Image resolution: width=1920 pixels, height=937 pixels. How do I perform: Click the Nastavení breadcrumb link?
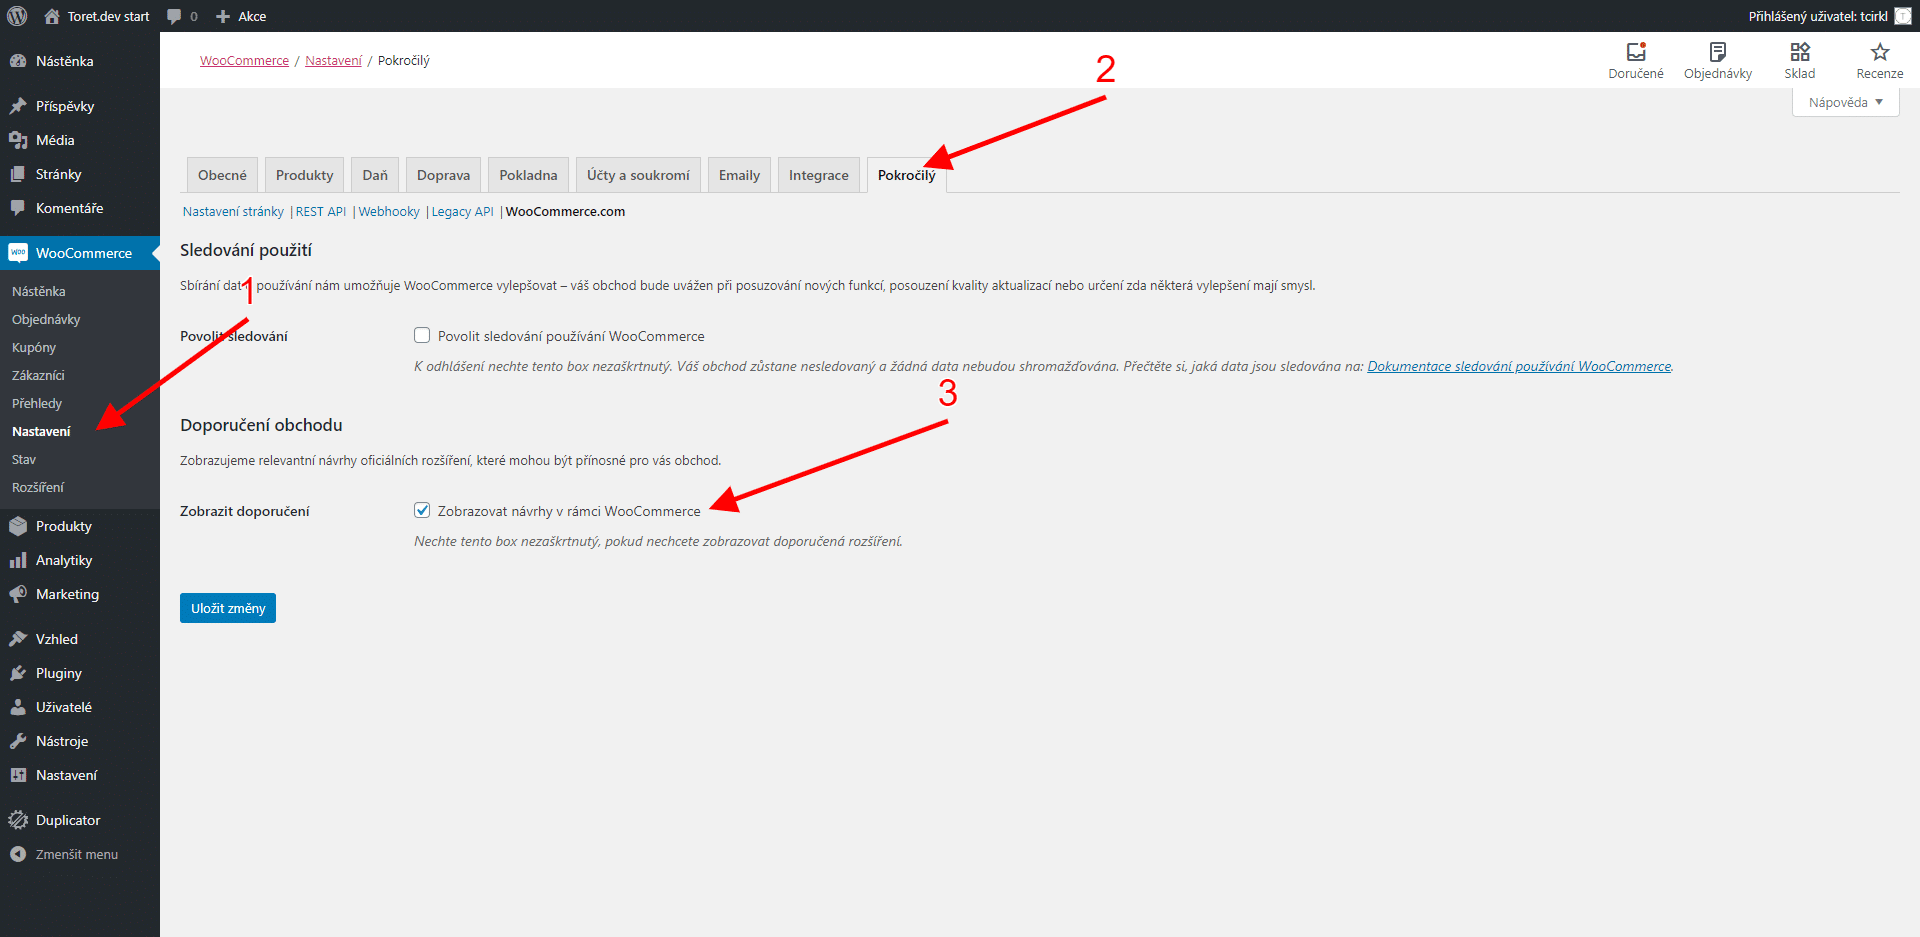tap(333, 60)
